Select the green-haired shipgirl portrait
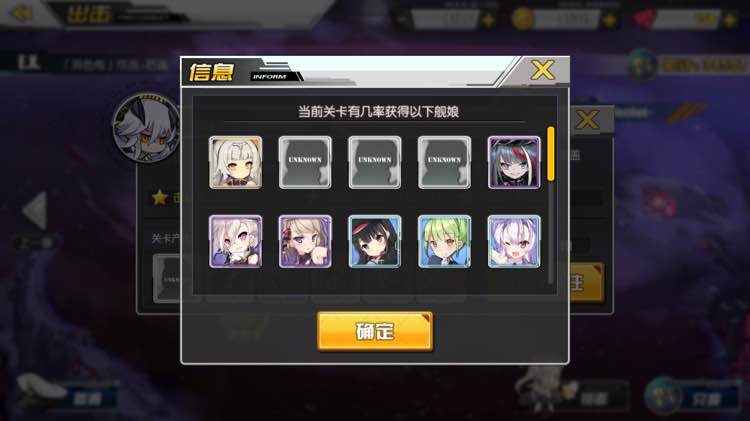 click(444, 241)
